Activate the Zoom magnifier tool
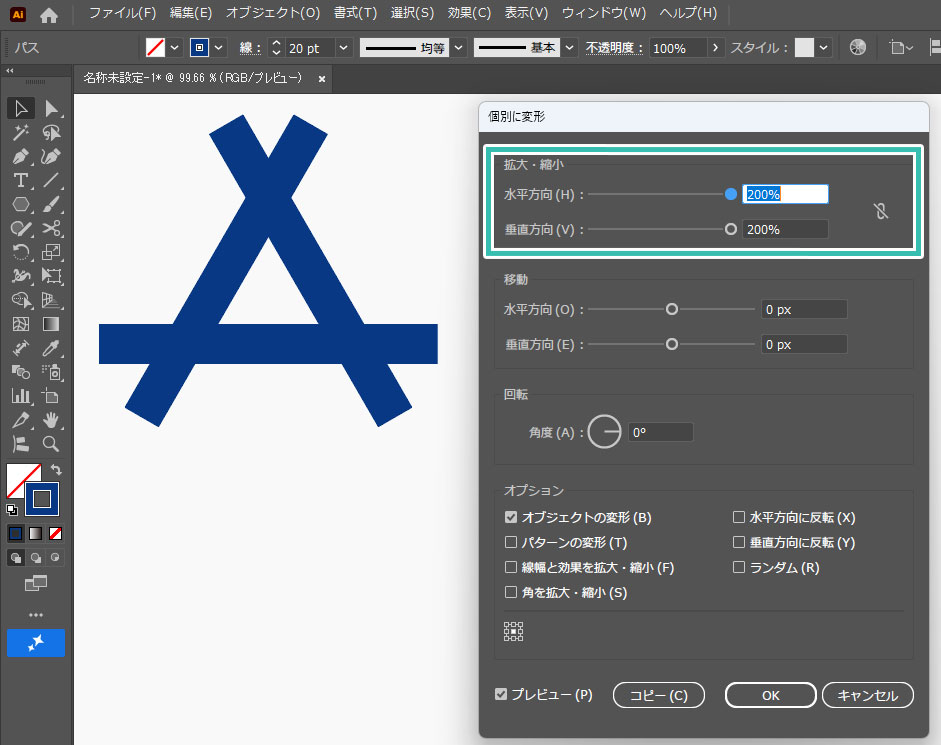Viewport: 941px width, 745px height. pyautogui.click(x=52, y=444)
